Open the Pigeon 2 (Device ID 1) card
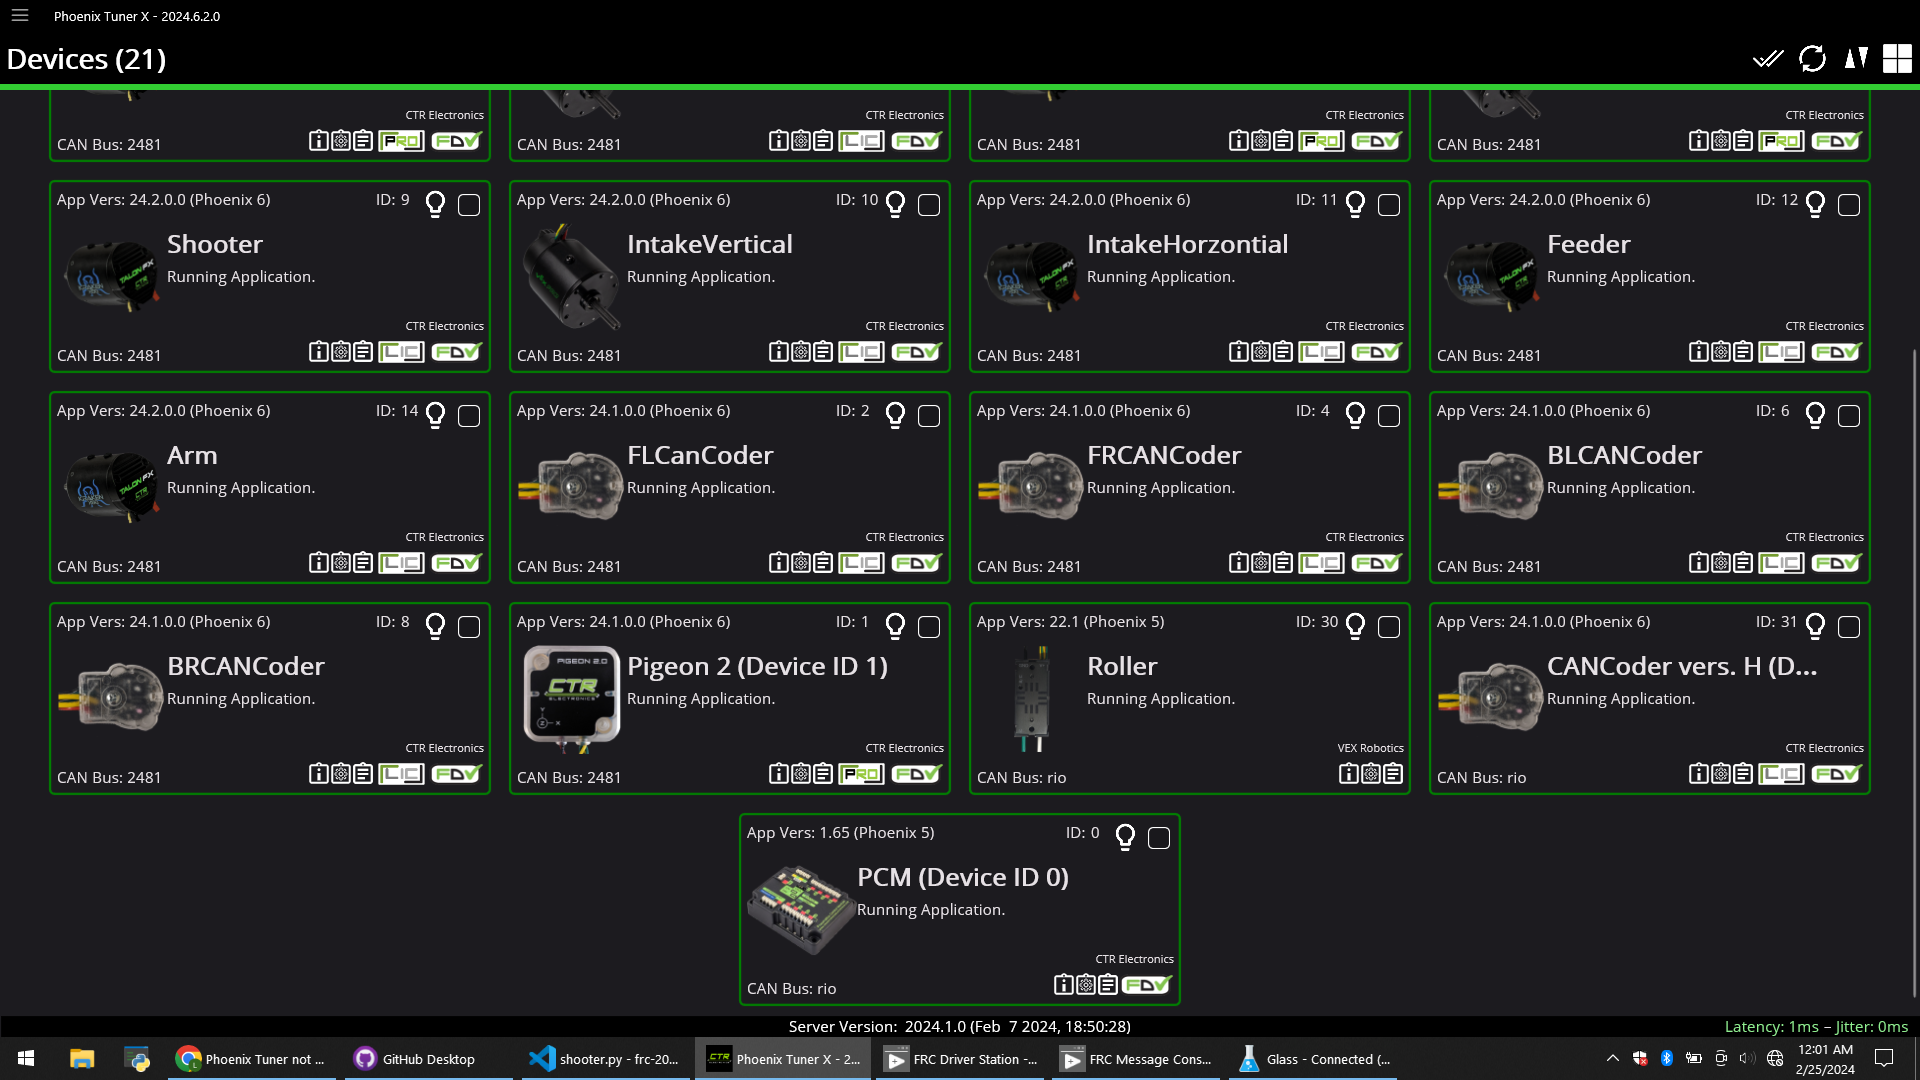This screenshot has height=1080, width=1920. [730, 699]
